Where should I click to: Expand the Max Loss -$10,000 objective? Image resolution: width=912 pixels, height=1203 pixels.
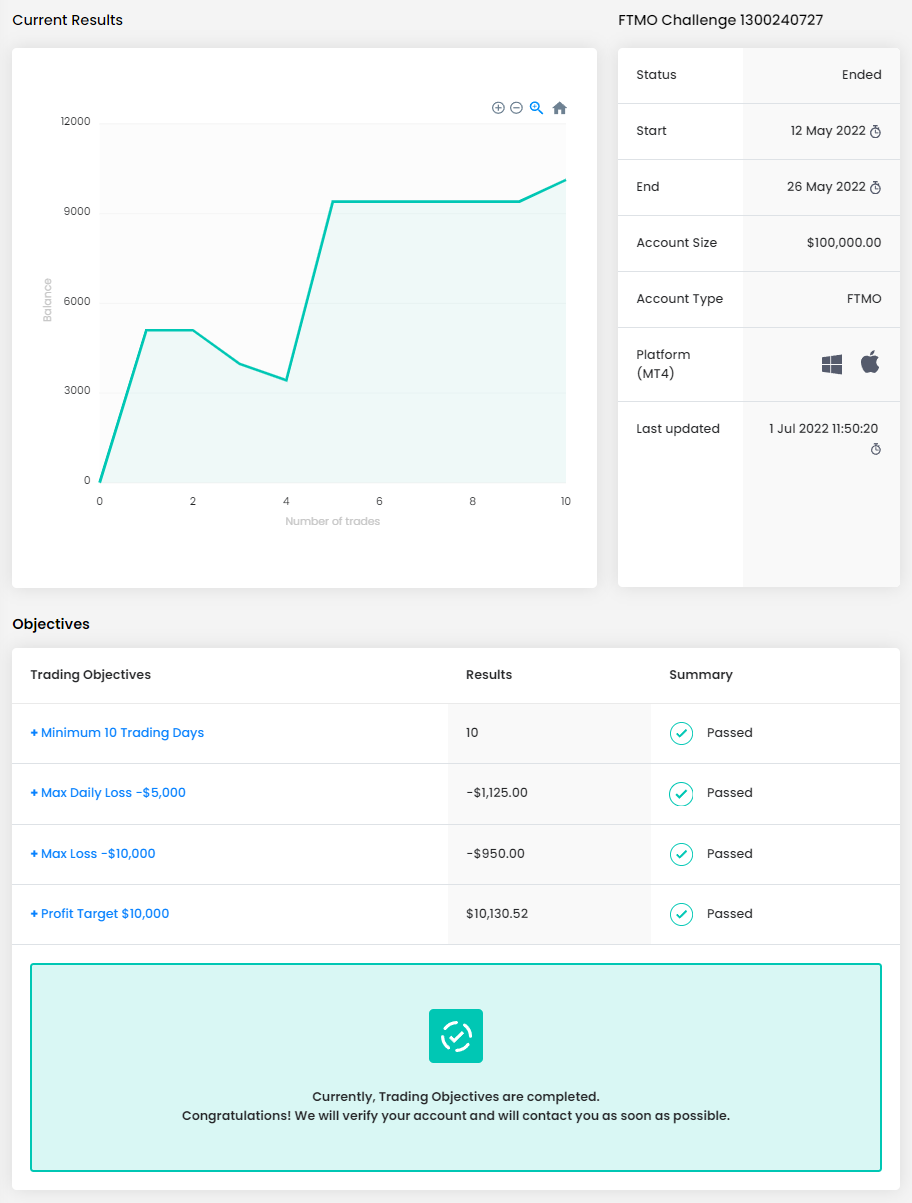click(93, 854)
